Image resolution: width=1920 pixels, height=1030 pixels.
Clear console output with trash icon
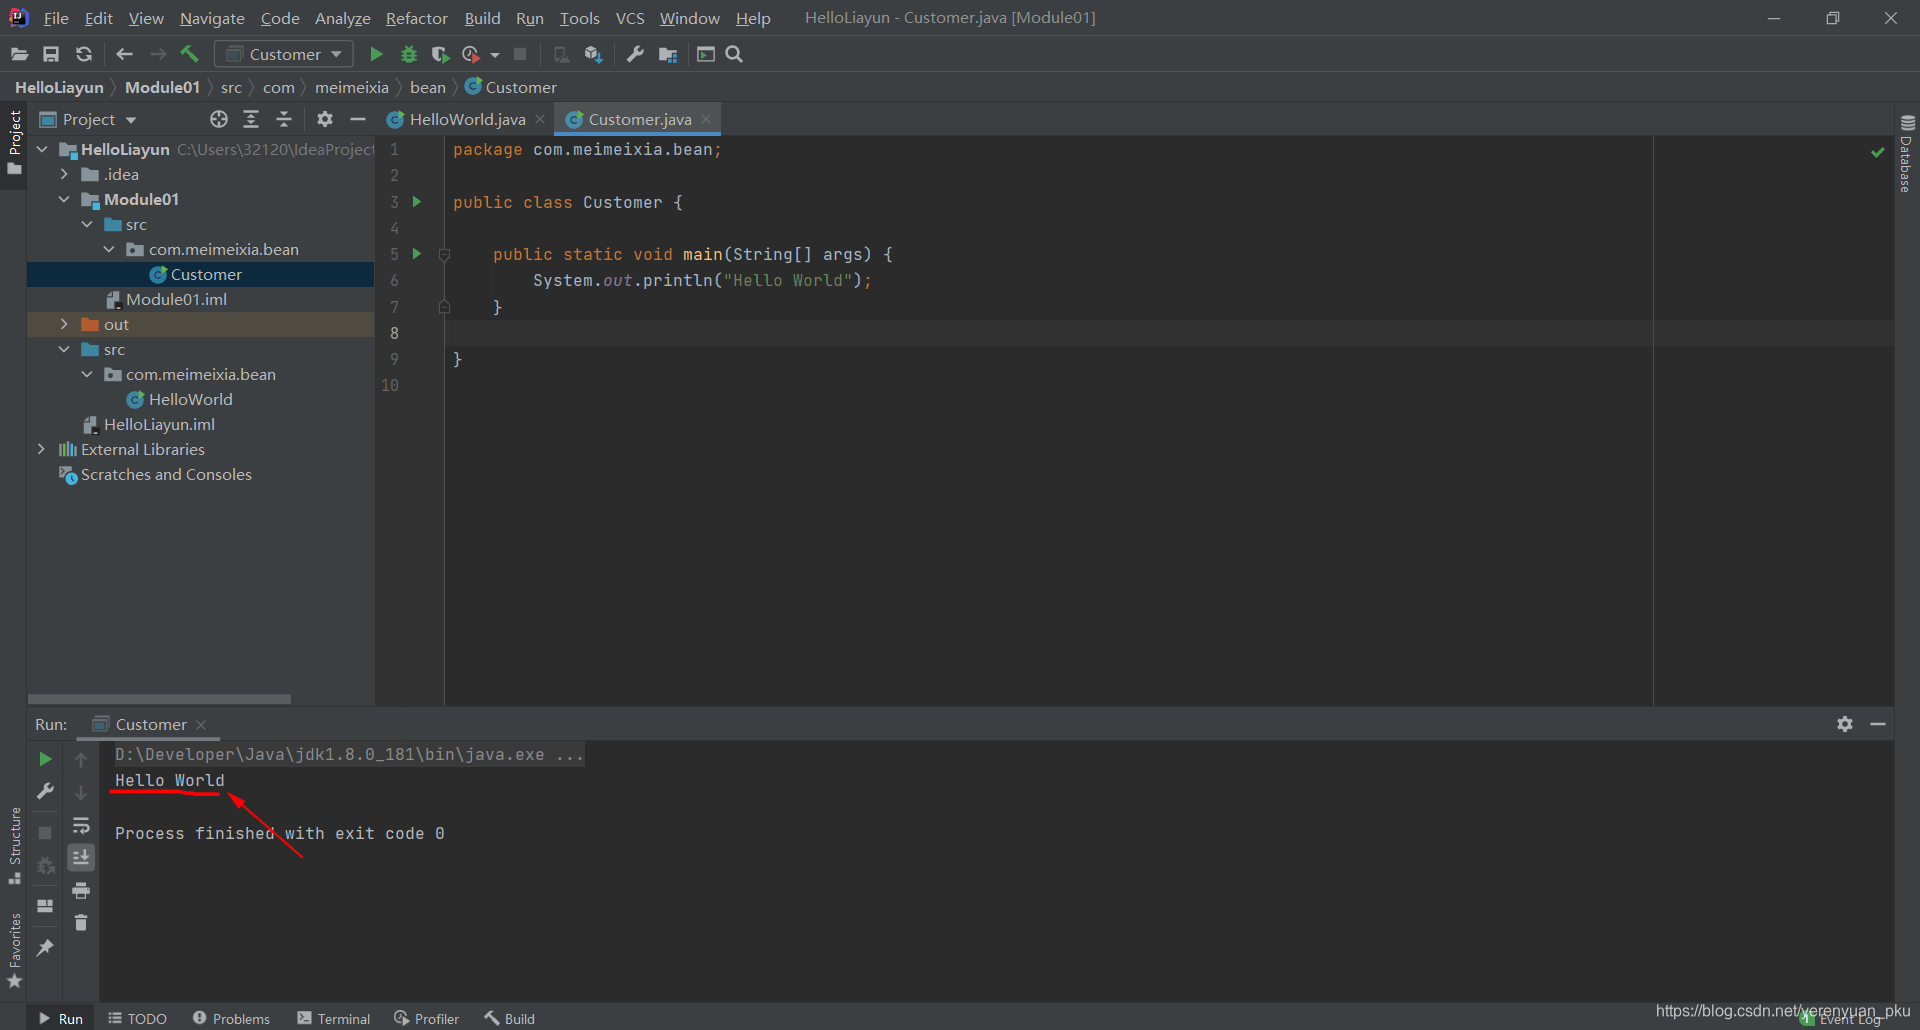click(81, 922)
